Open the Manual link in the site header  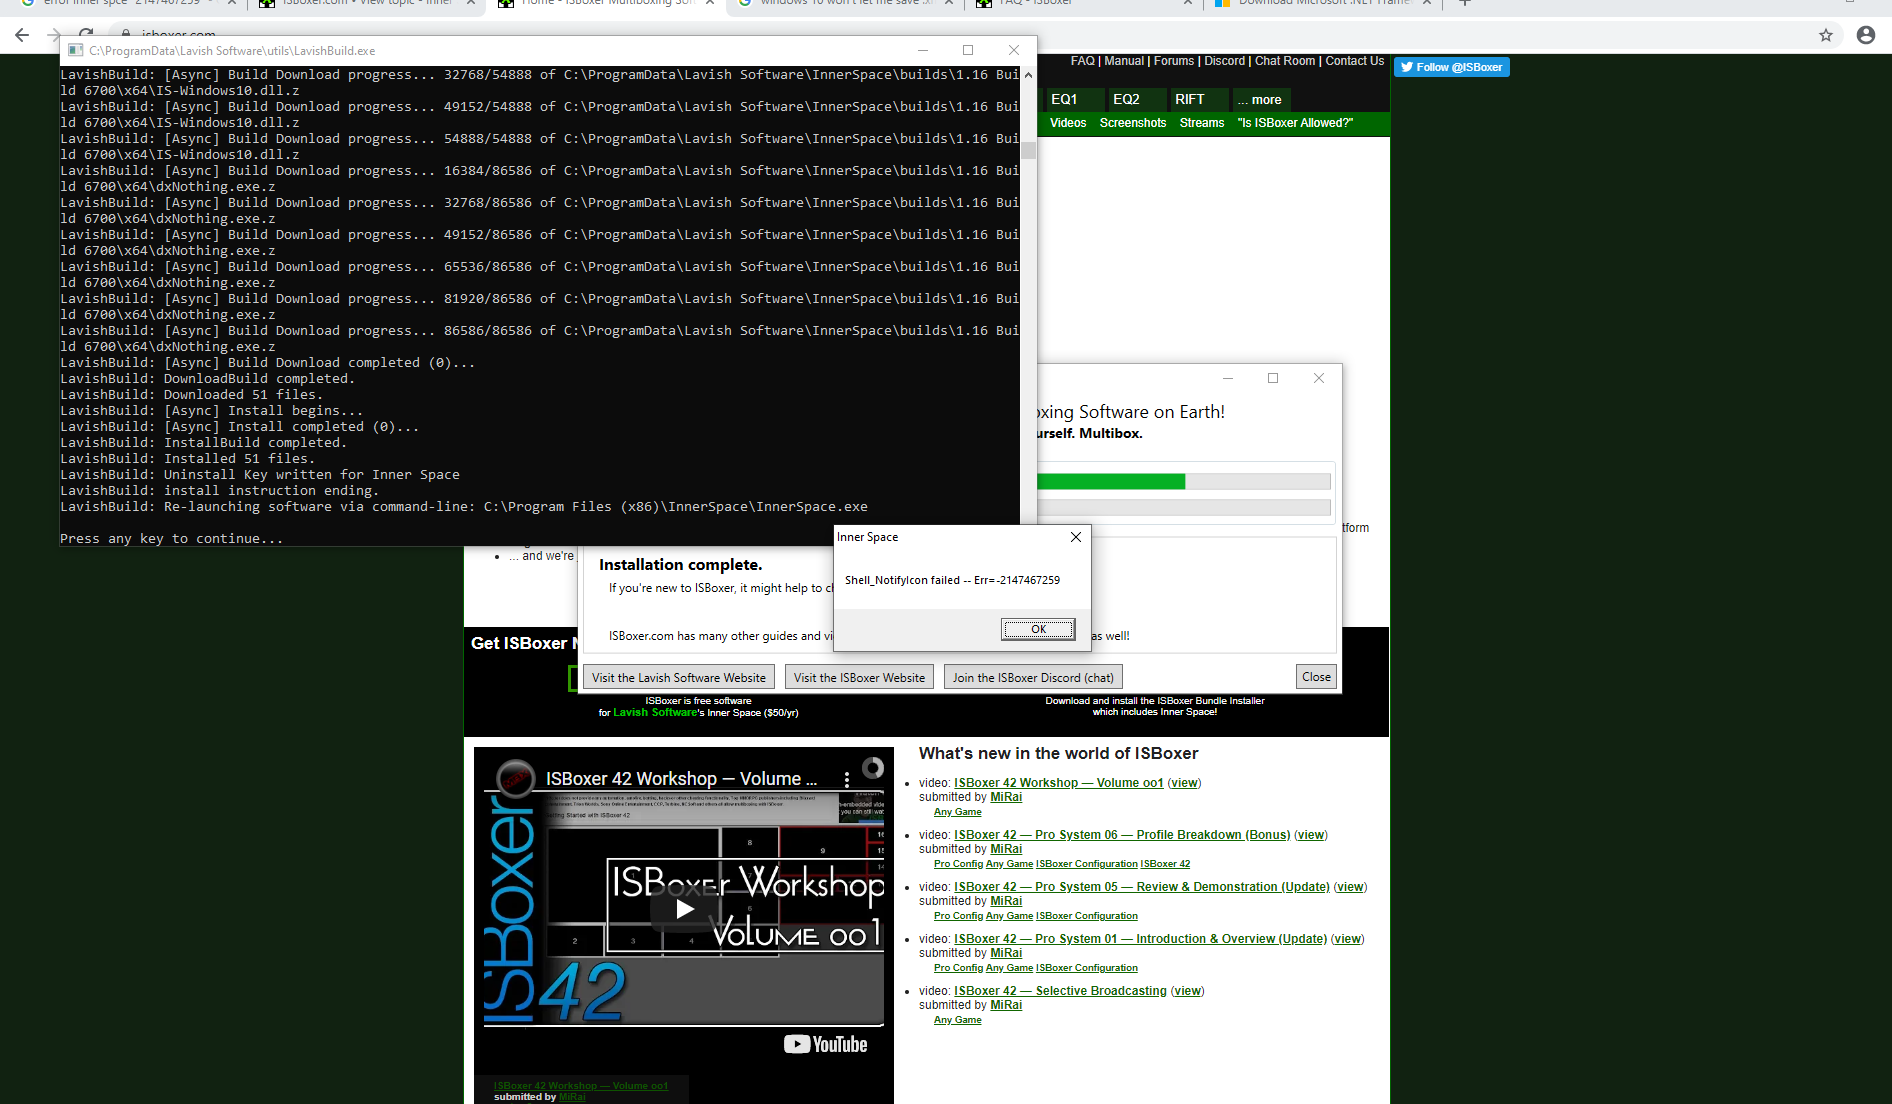1124,61
